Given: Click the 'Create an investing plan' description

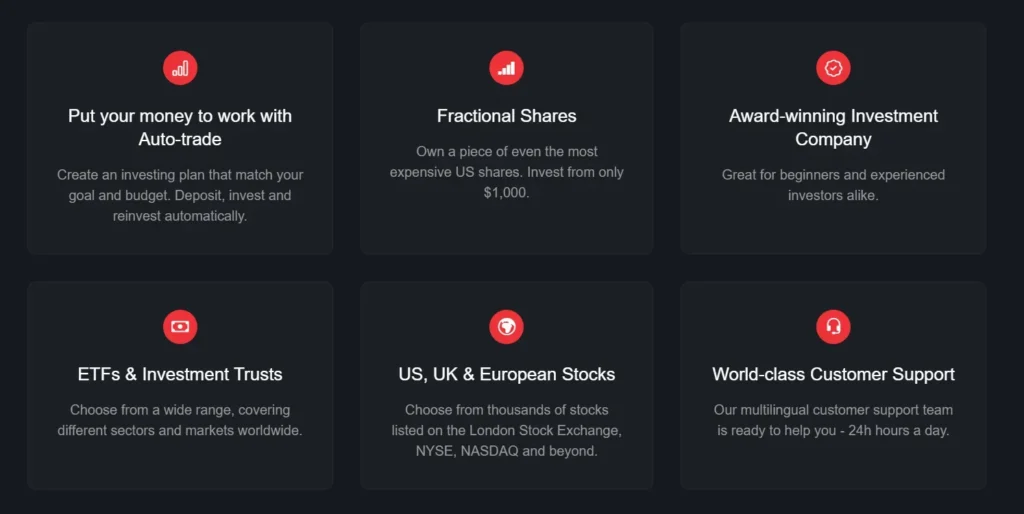Looking at the screenshot, I should (x=180, y=195).
